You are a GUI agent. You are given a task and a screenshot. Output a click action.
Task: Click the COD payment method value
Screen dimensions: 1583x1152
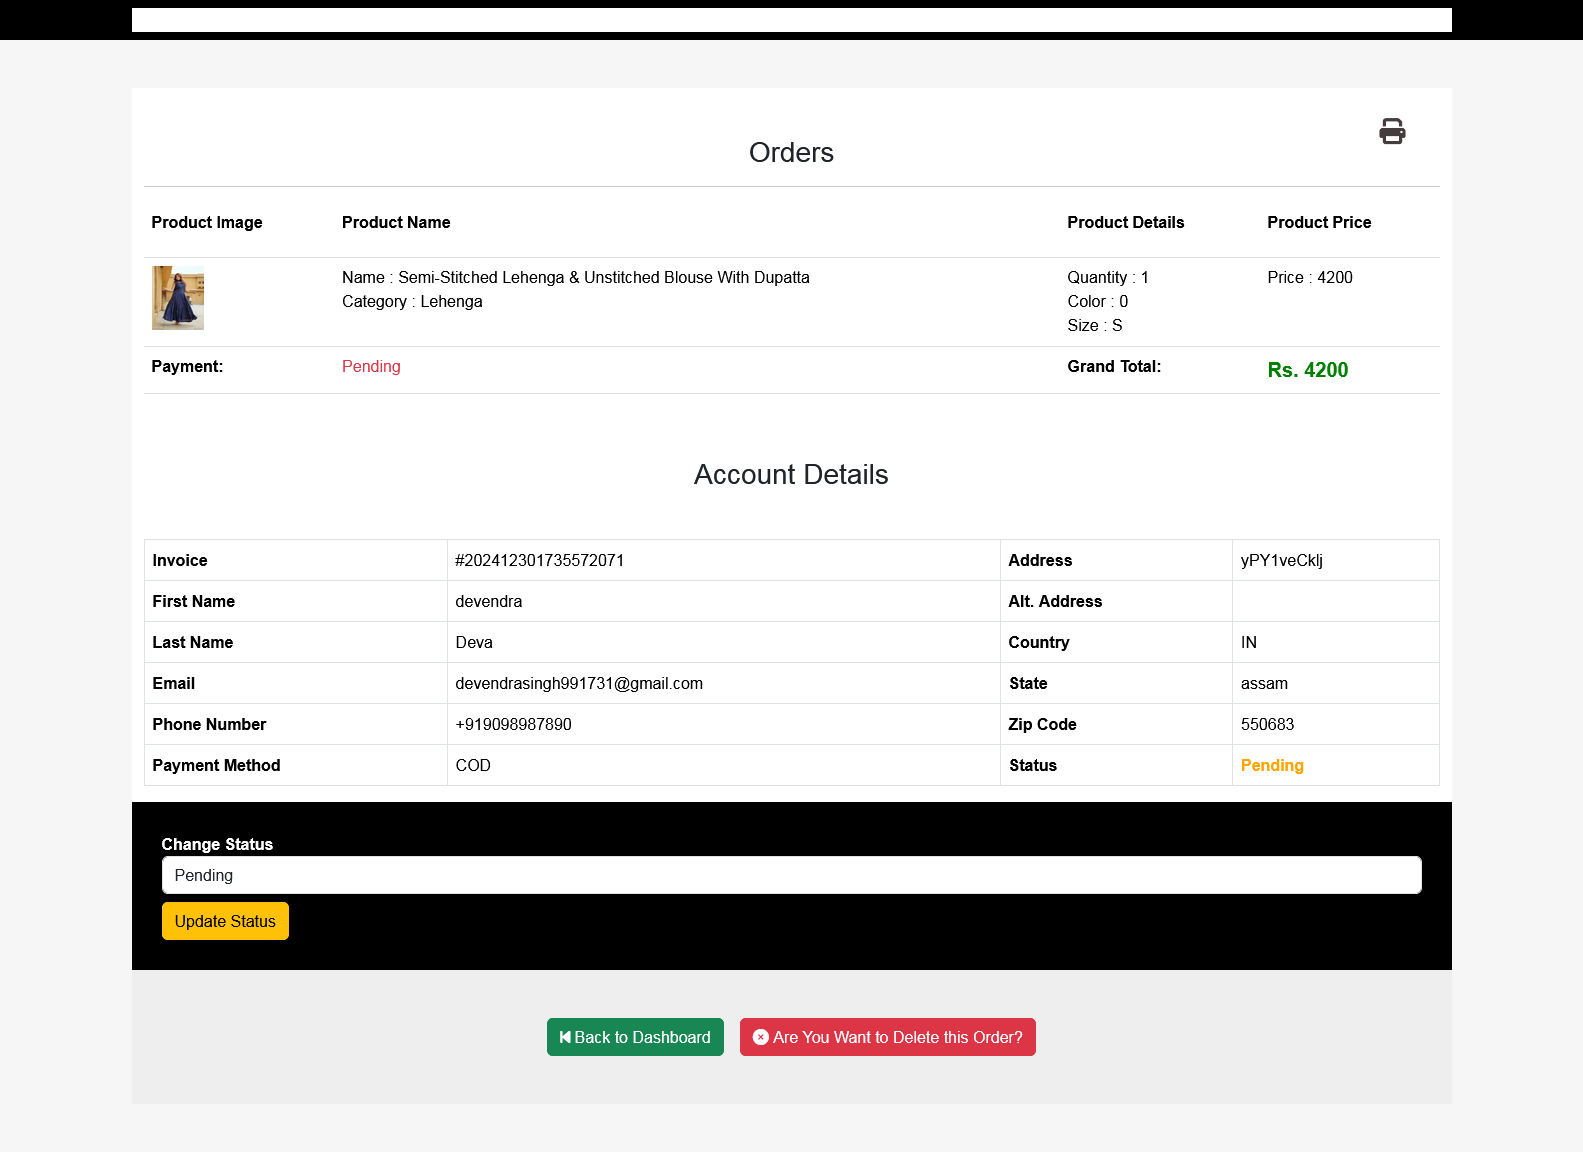coord(473,765)
